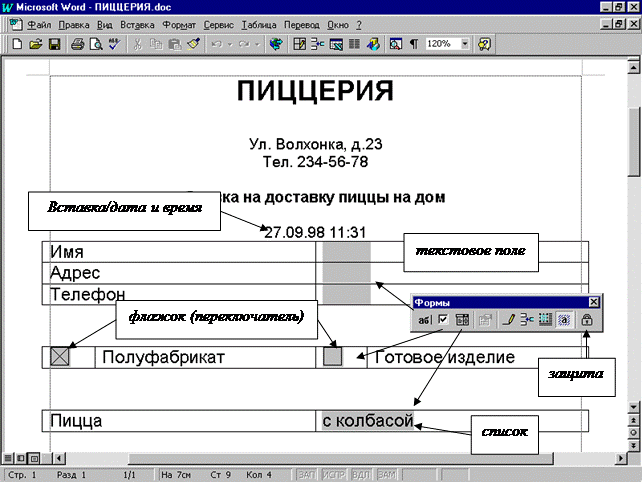The height and width of the screenshot is (482, 642).
Task: Insert an Excel worksheet from the toolbar
Action: (336, 44)
